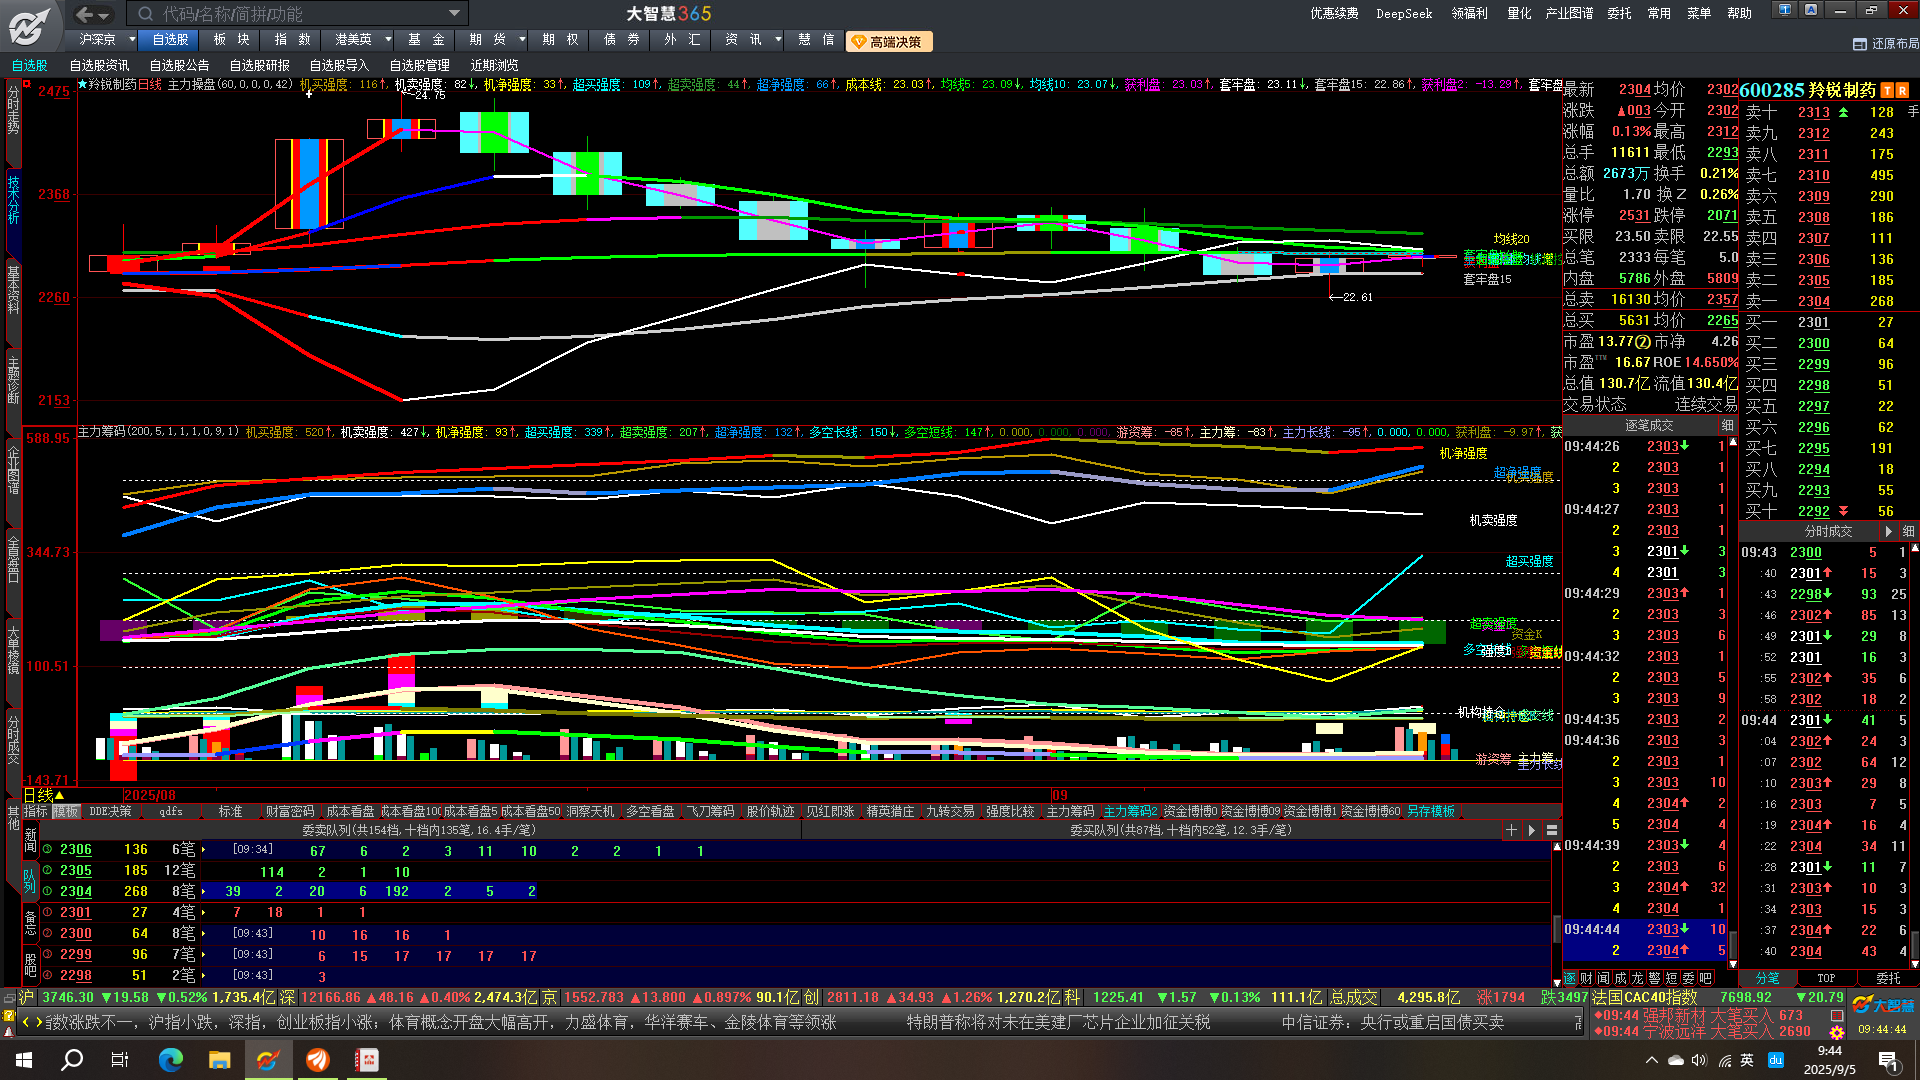1920x1080 pixels.
Task: Click the blue pin icon in title bar
Action: 1785,10
